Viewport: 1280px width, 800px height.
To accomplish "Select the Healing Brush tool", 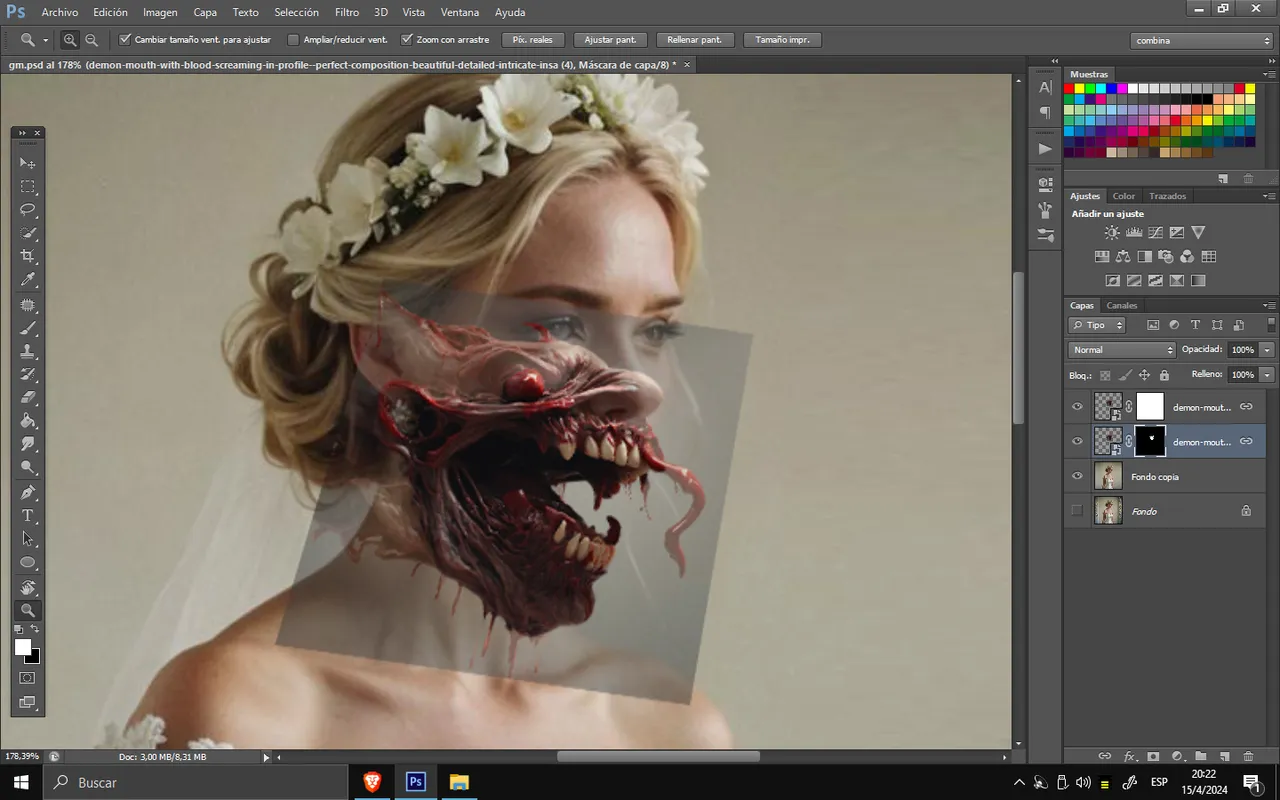I will pyautogui.click(x=28, y=305).
